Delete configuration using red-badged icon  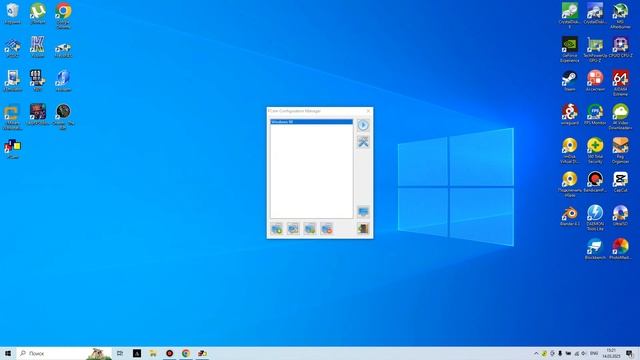coord(327,229)
